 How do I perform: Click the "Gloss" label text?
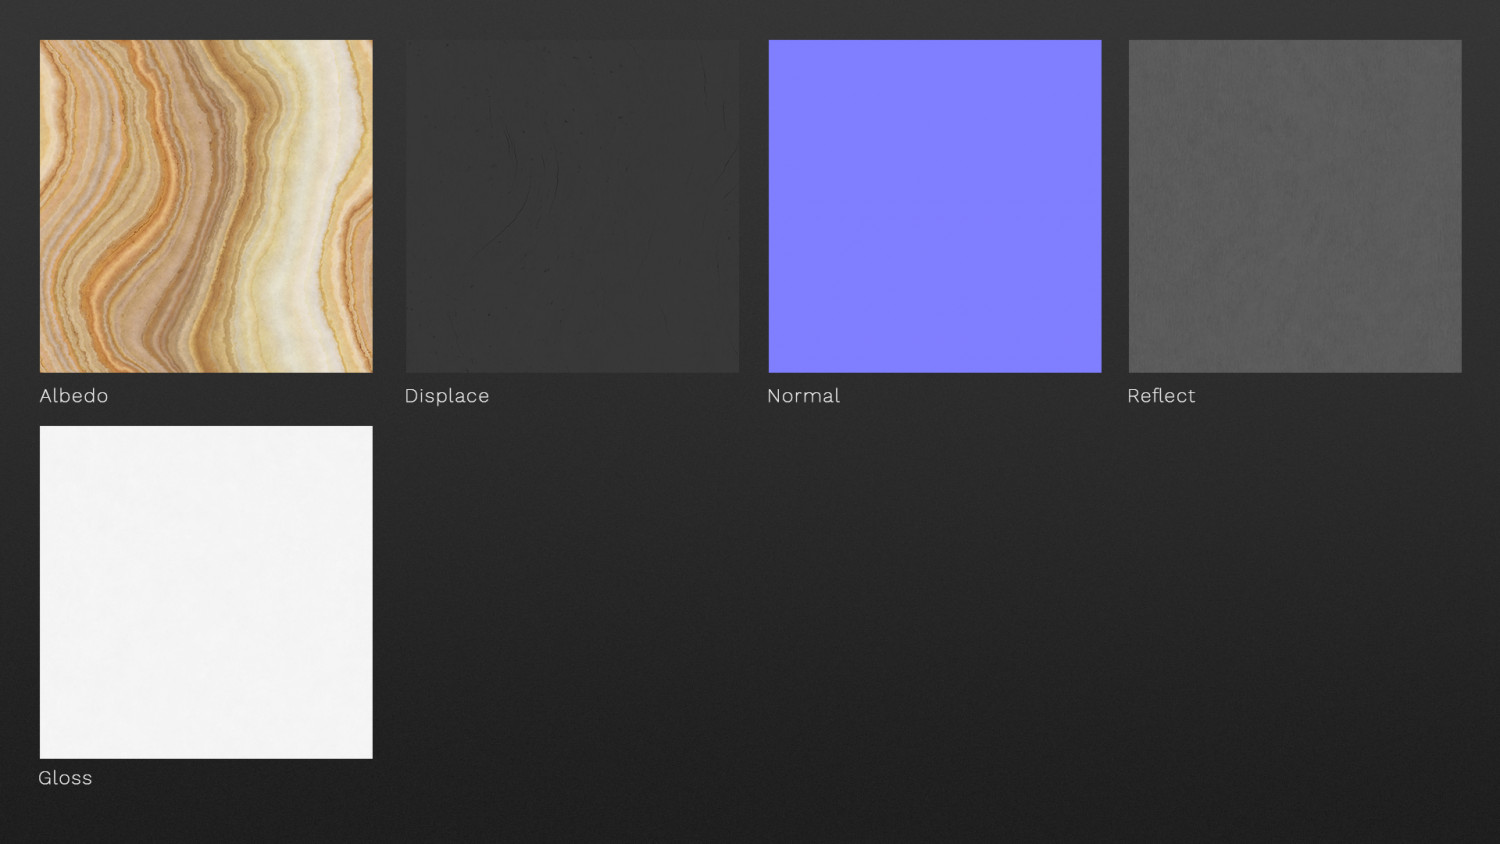pyautogui.click(x=65, y=778)
